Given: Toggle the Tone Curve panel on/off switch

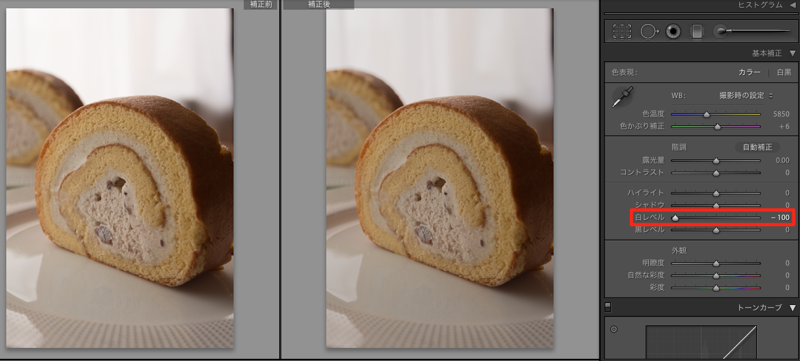Looking at the screenshot, I should tap(607, 307).
